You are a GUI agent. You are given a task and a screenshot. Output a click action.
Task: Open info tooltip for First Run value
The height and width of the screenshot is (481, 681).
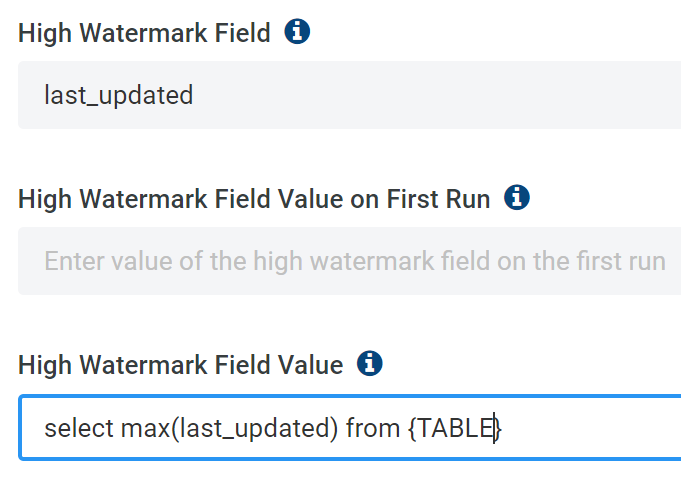pos(517,198)
